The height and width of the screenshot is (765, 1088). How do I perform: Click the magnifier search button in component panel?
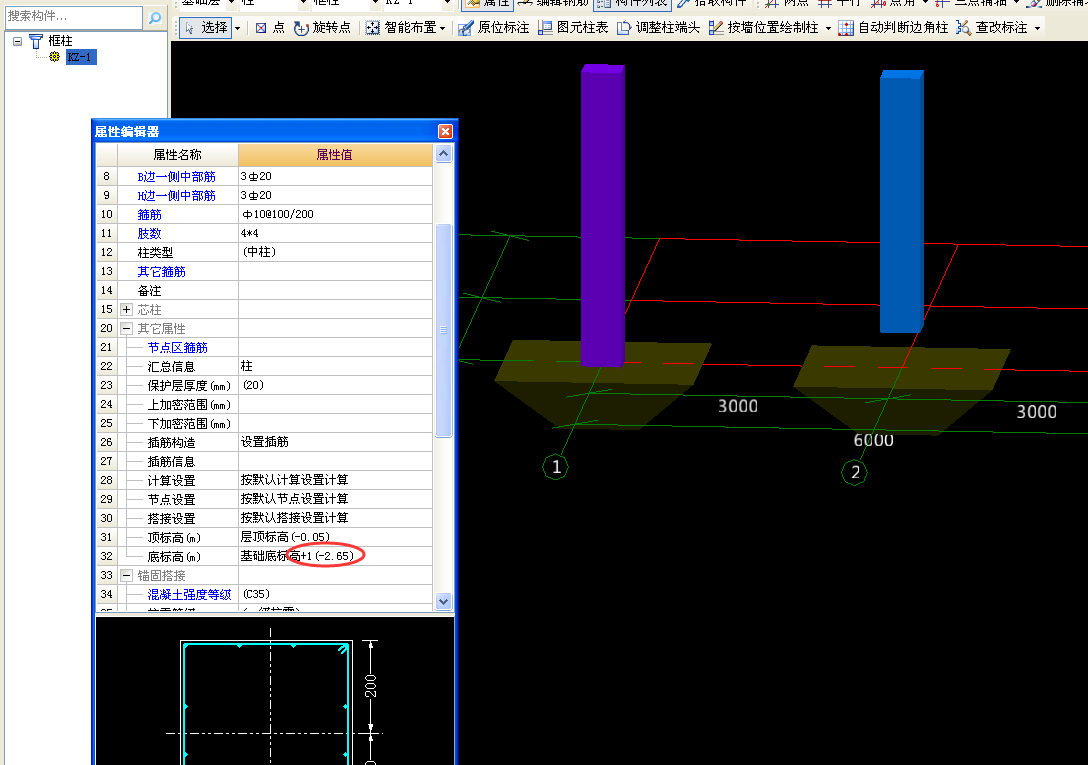(155, 17)
